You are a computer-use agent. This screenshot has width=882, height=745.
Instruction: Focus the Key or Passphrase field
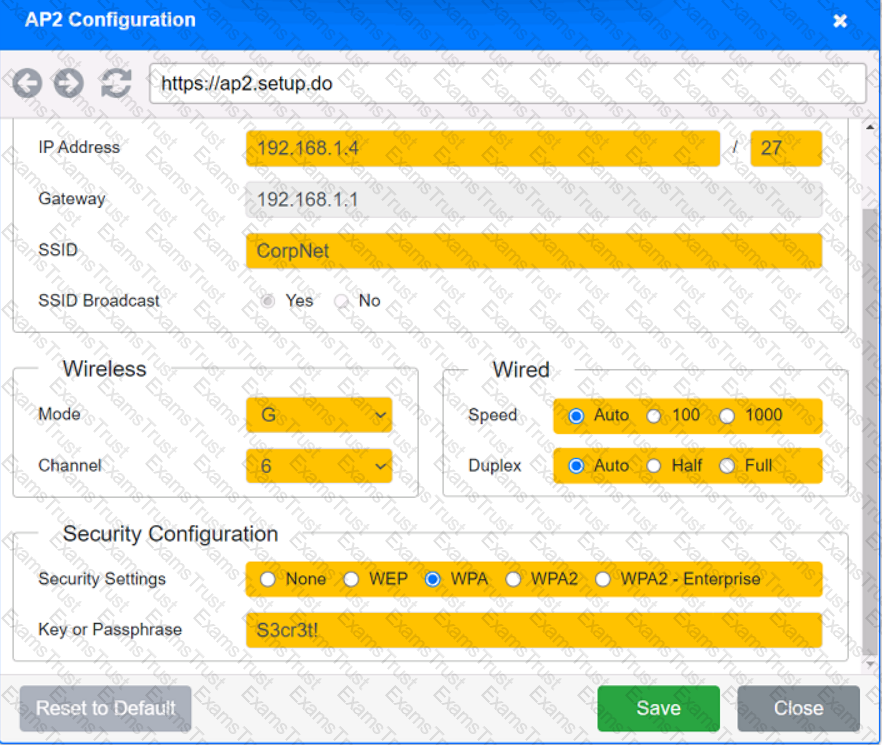(533, 630)
